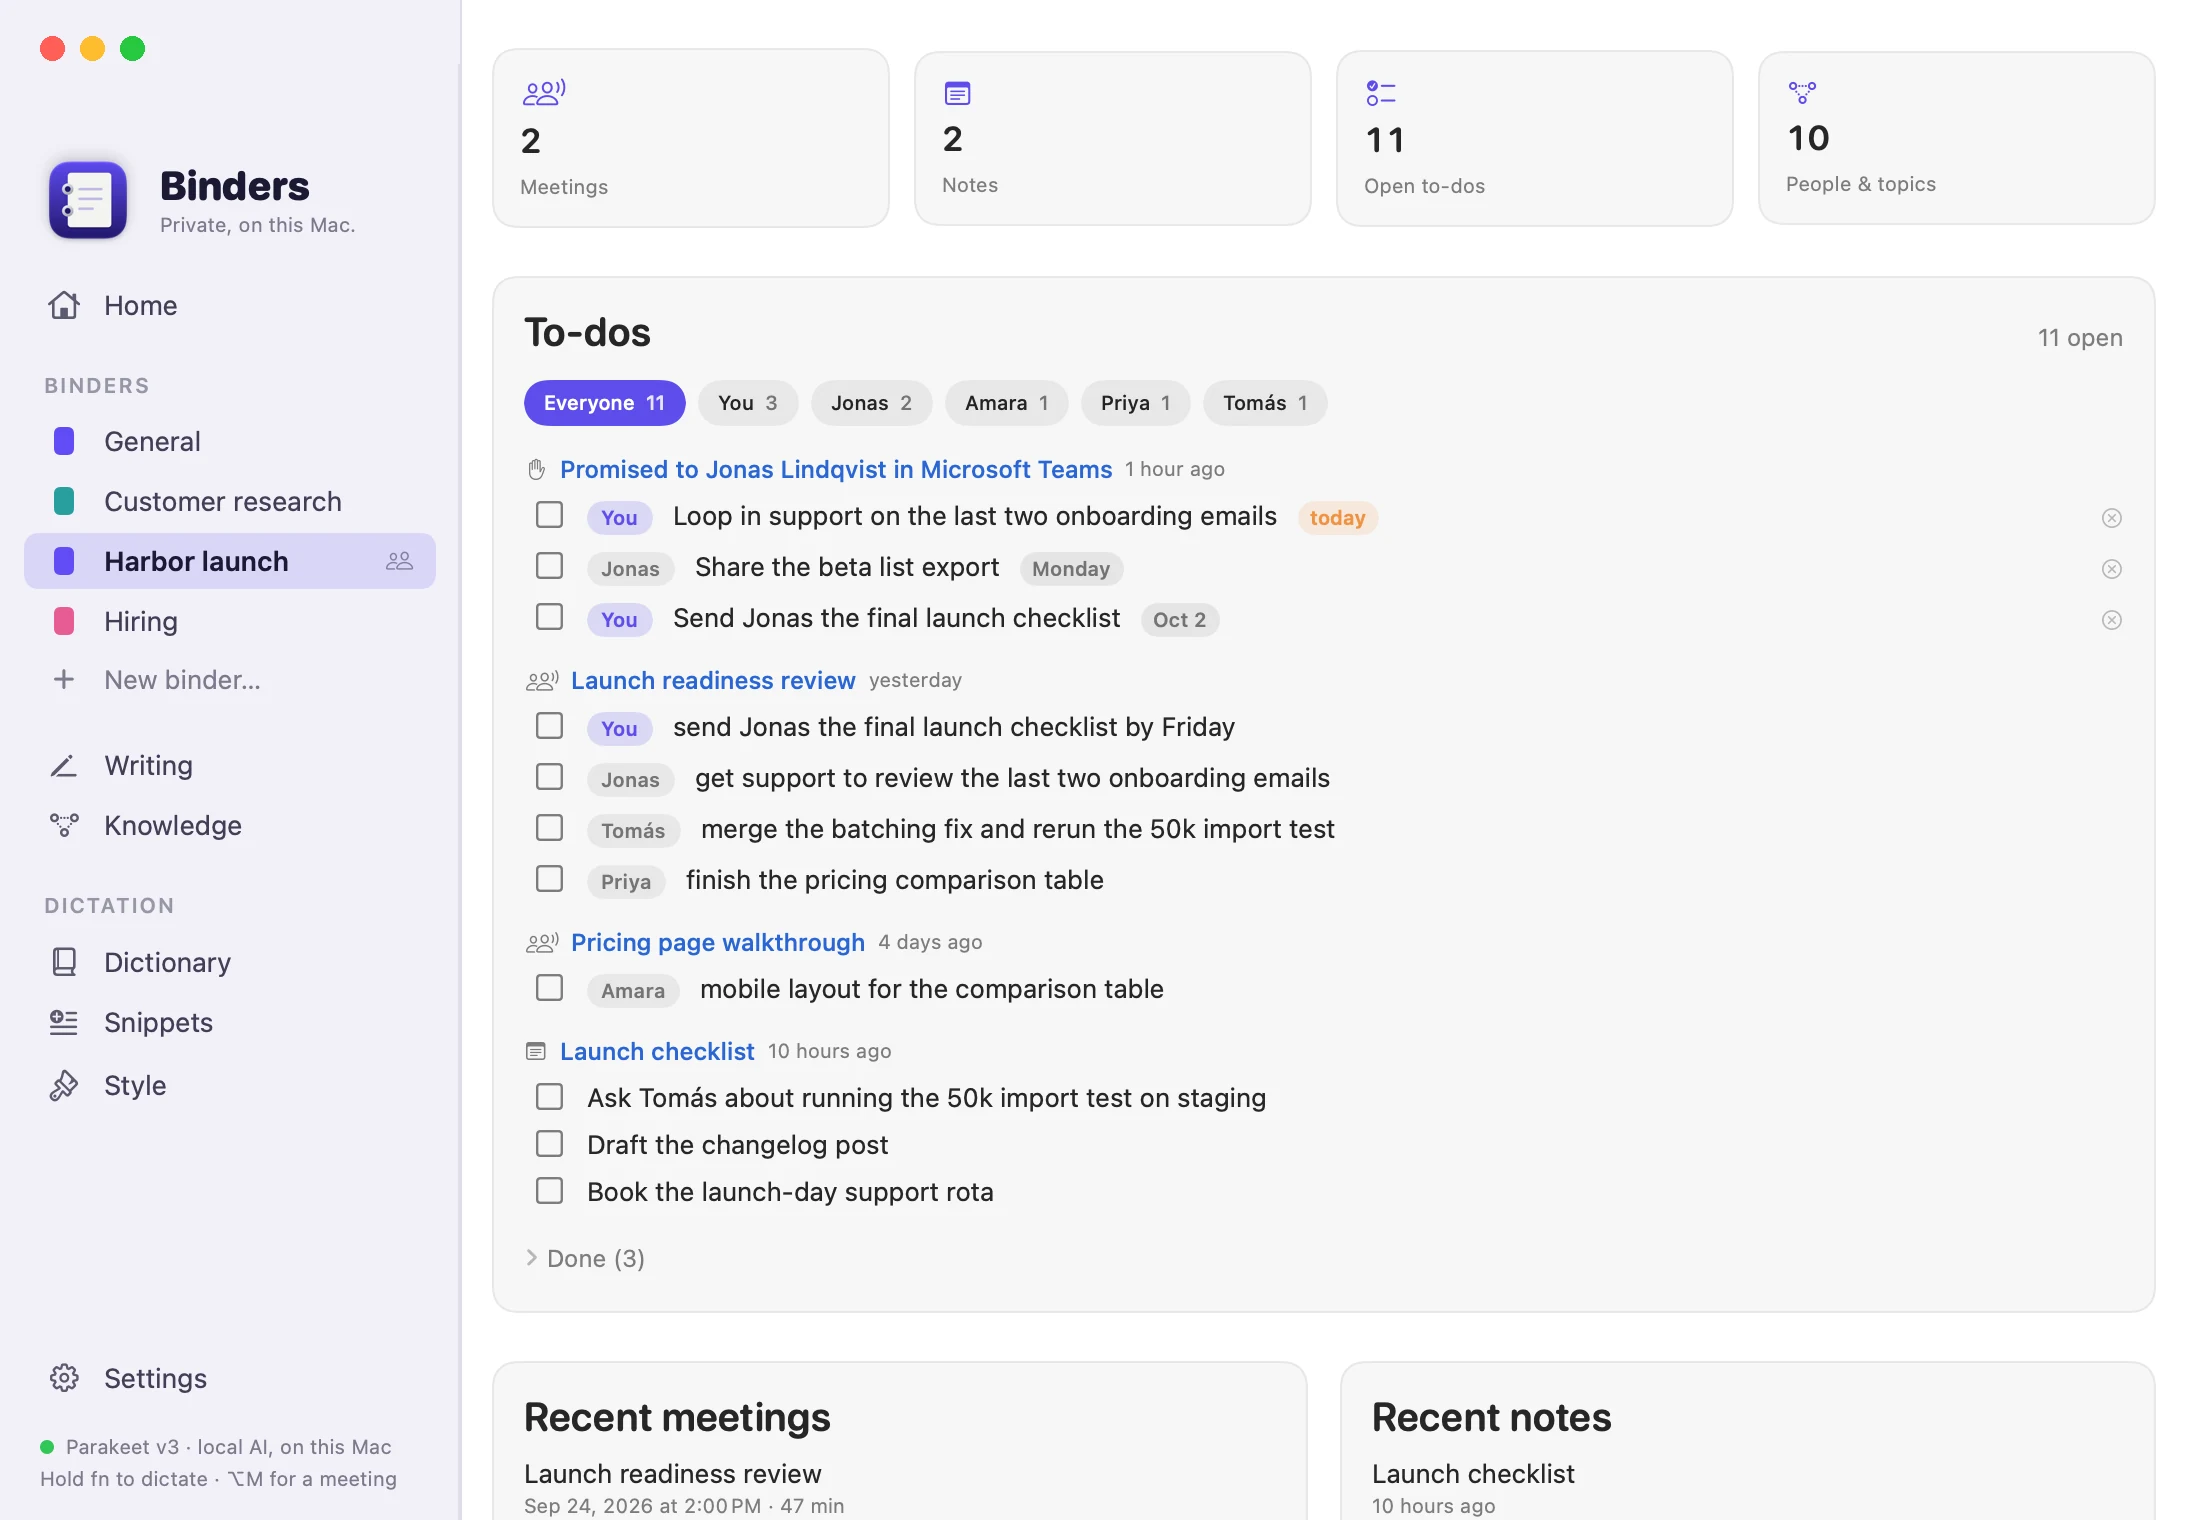Click the Notes icon in stats card
Viewport: 2204px width, 1520px height.
(957, 93)
